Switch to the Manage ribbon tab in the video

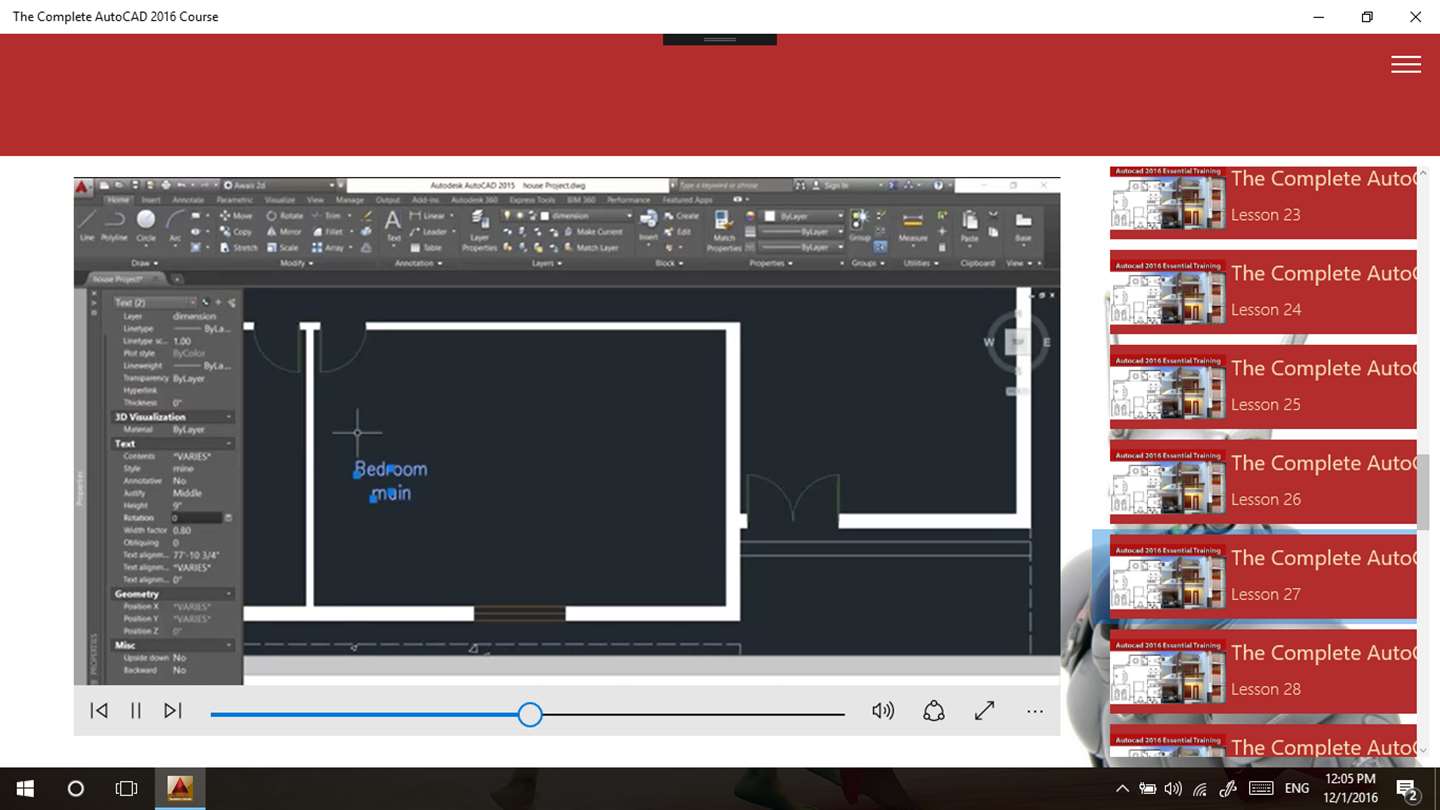coord(349,200)
